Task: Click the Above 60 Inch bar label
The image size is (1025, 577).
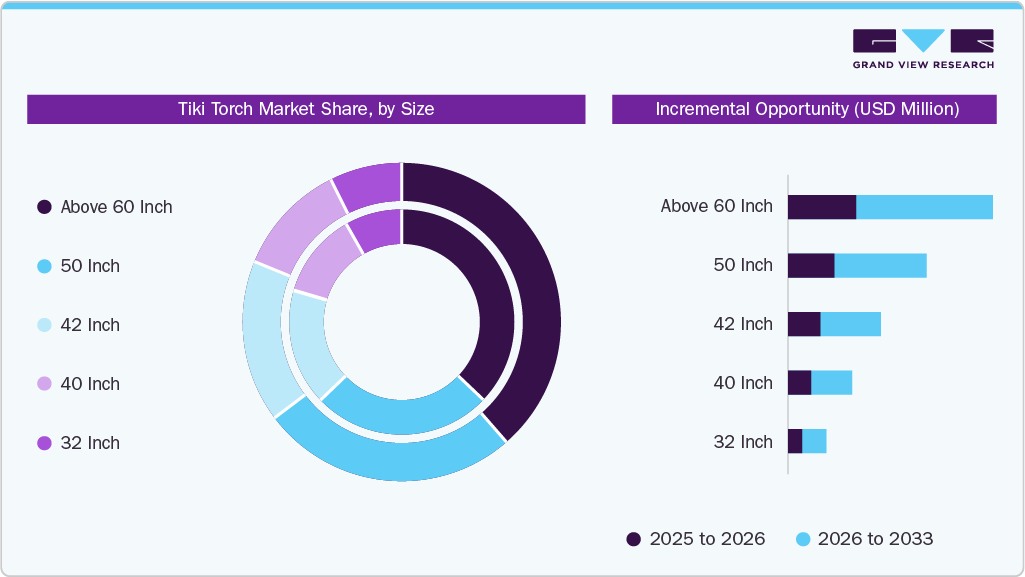Action: coord(716,206)
